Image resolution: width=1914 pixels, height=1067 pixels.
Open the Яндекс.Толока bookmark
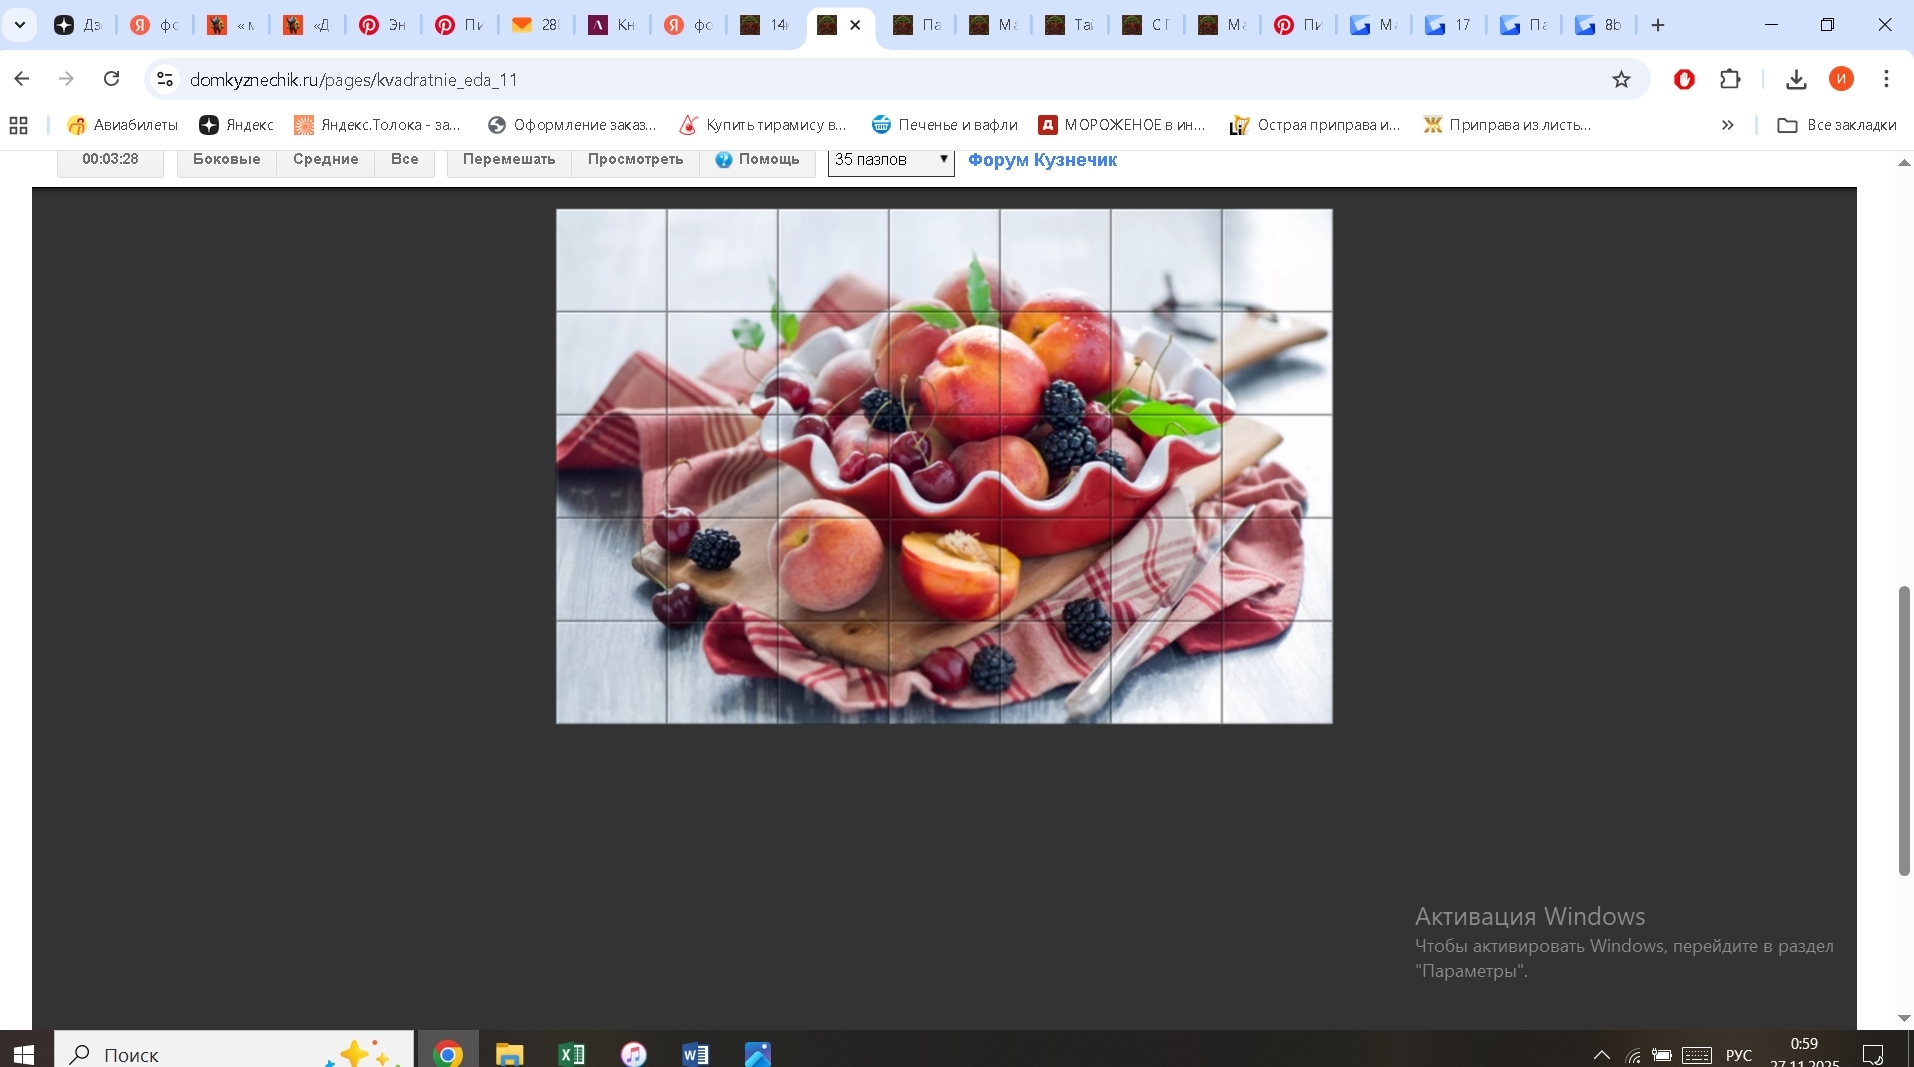point(377,125)
